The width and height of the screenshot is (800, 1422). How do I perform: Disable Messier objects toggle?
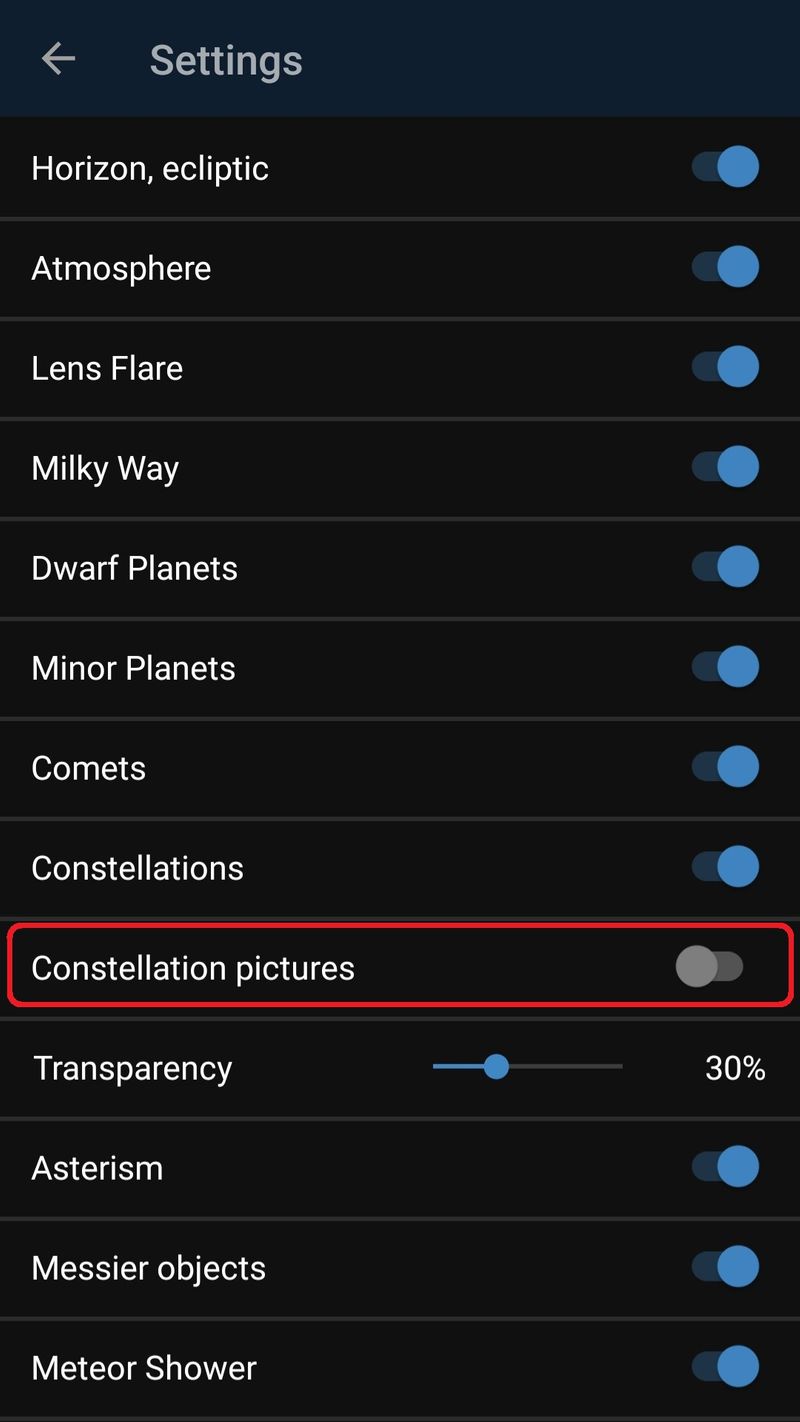(725, 1267)
